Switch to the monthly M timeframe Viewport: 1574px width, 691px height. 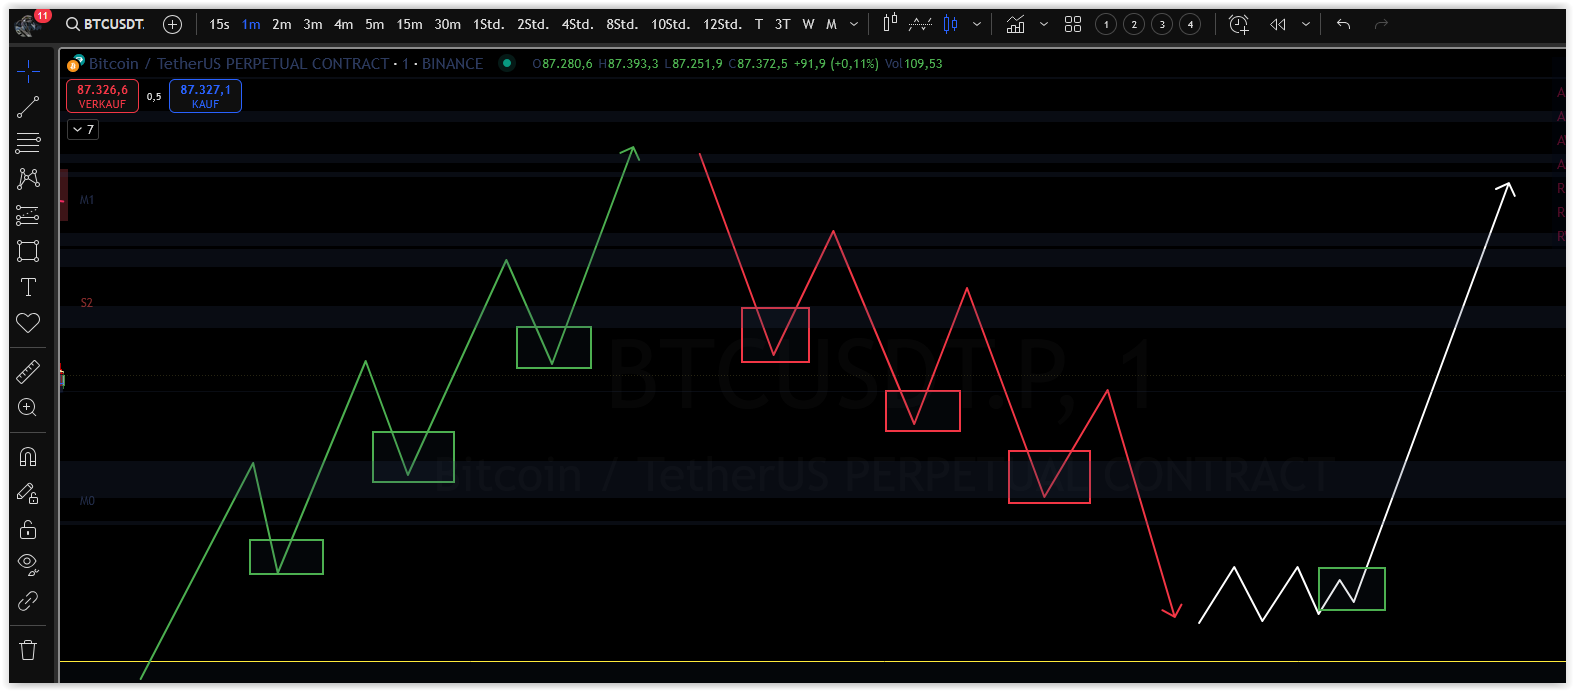pyautogui.click(x=831, y=24)
